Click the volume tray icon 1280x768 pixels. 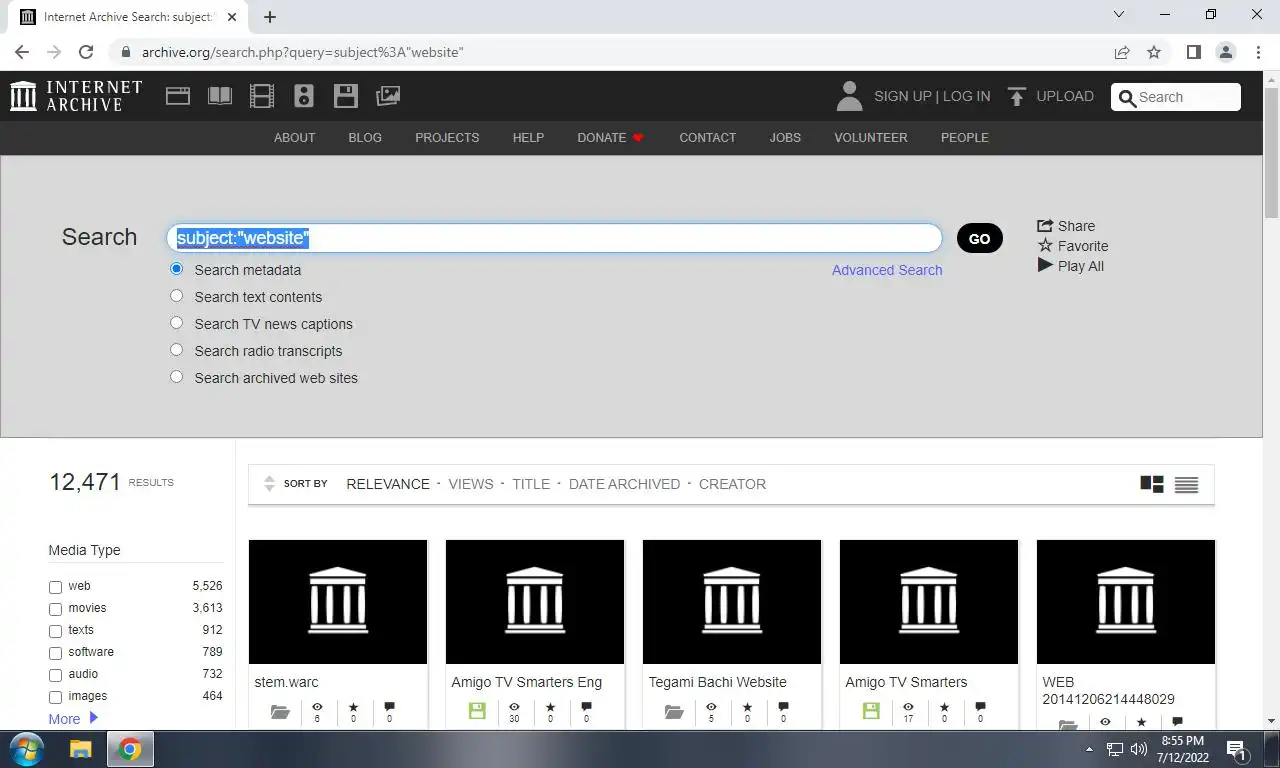(x=1138, y=749)
